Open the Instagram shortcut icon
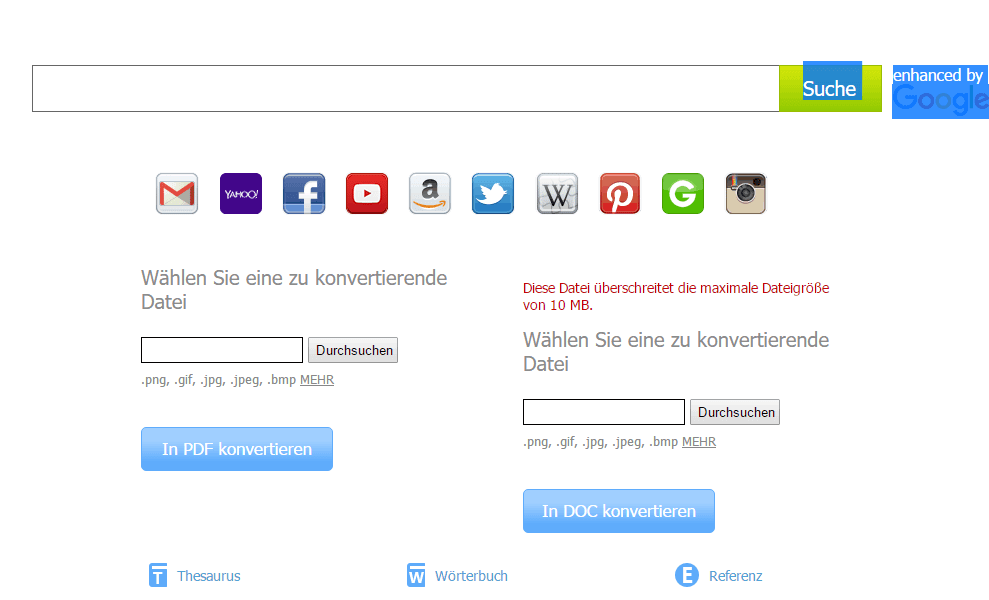The width and height of the screenshot is (989, 600). (x=746, y=194)
